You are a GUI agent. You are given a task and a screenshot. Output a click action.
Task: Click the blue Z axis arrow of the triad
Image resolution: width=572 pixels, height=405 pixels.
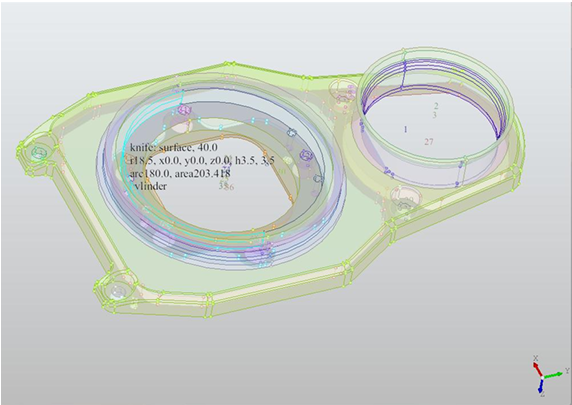coord(541,386)
